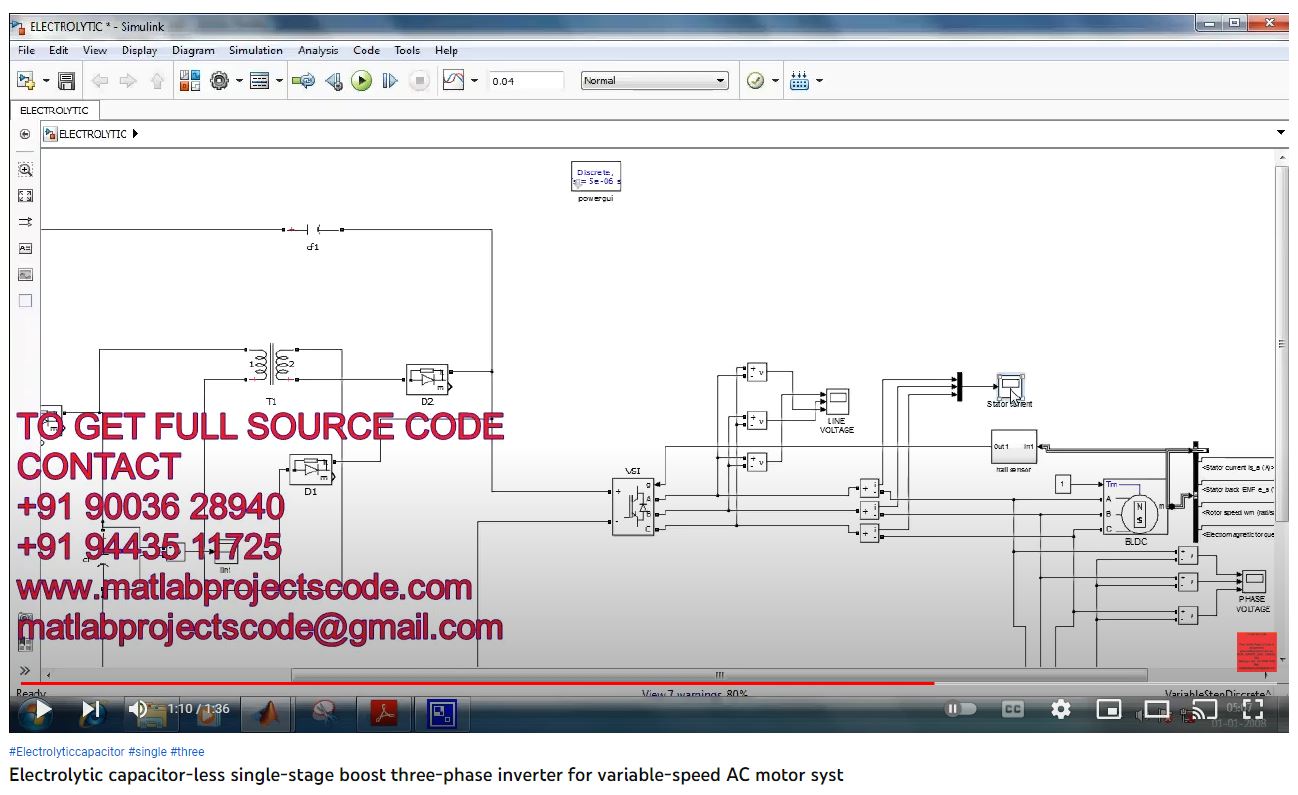1298x795 pixels.
Task: Navigate forward in the model history
Action: (x=128, y=81)
